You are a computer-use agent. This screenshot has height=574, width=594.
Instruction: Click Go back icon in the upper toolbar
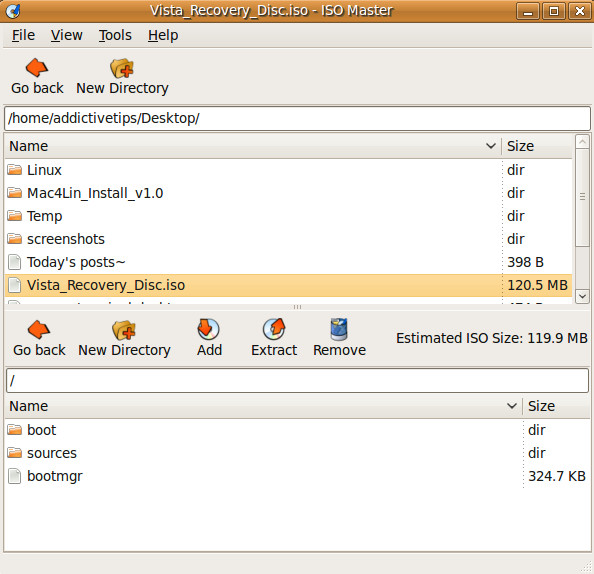37,68
